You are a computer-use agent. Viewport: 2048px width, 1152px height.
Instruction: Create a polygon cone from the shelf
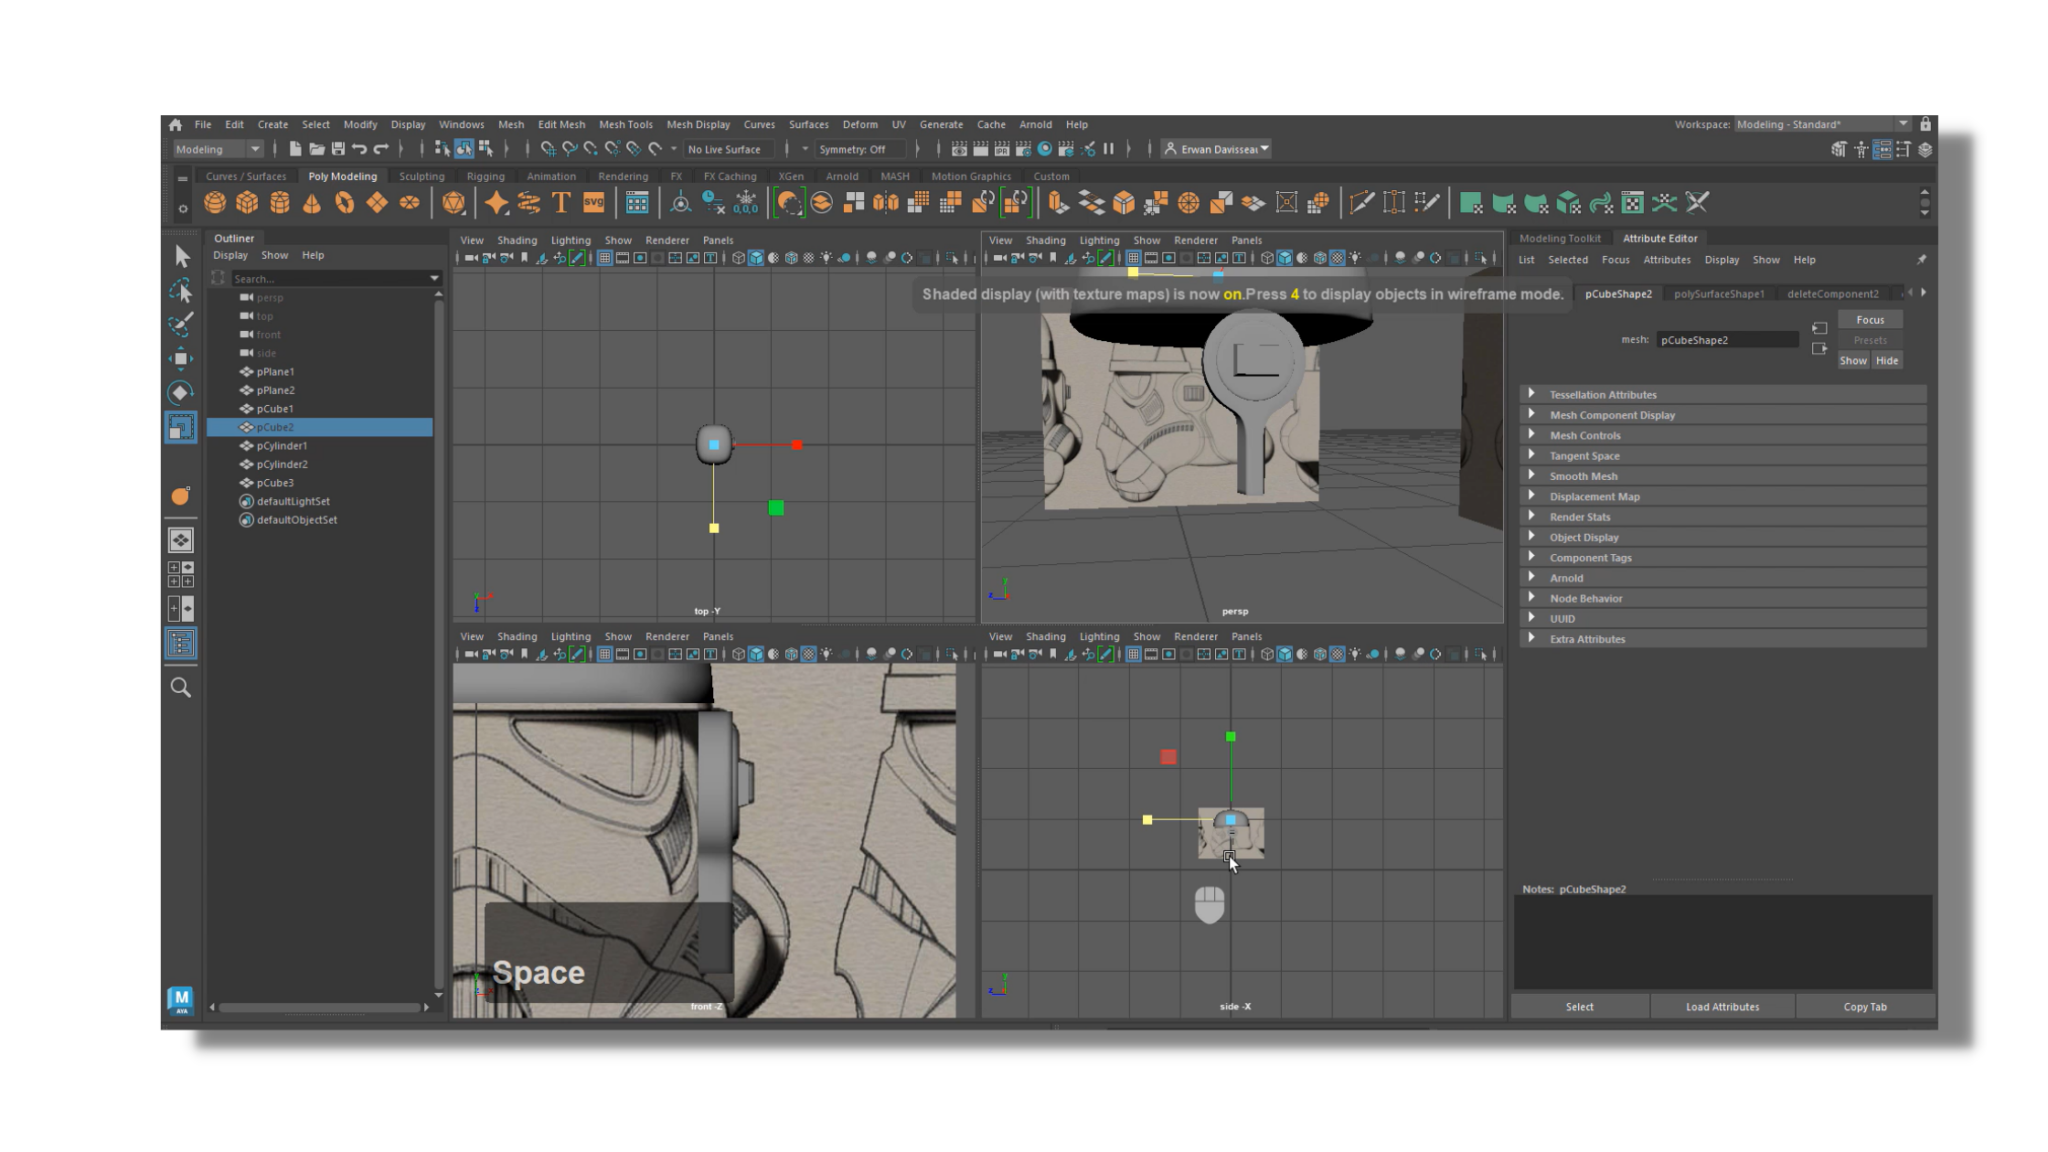312,203
